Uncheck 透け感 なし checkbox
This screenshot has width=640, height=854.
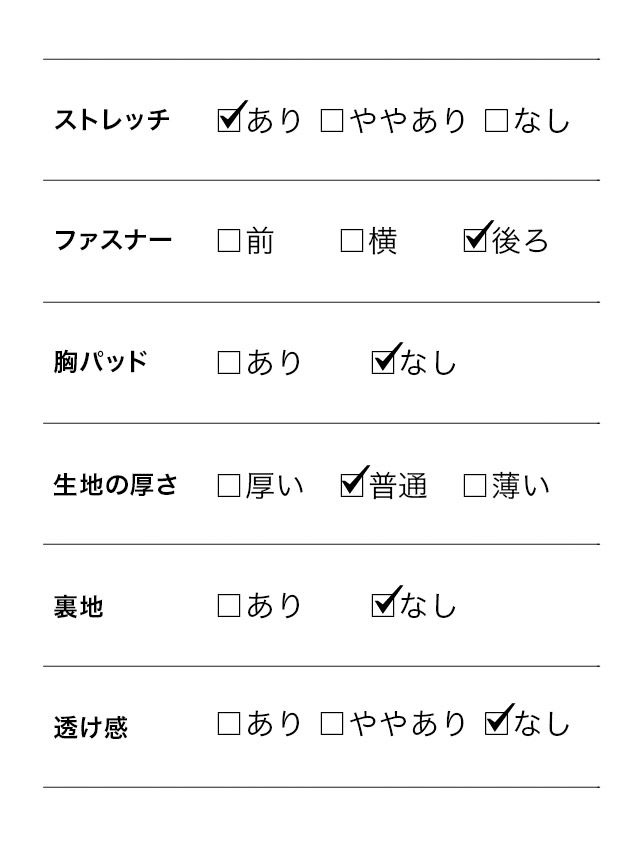pyautogui.click(x=496, y=724)
